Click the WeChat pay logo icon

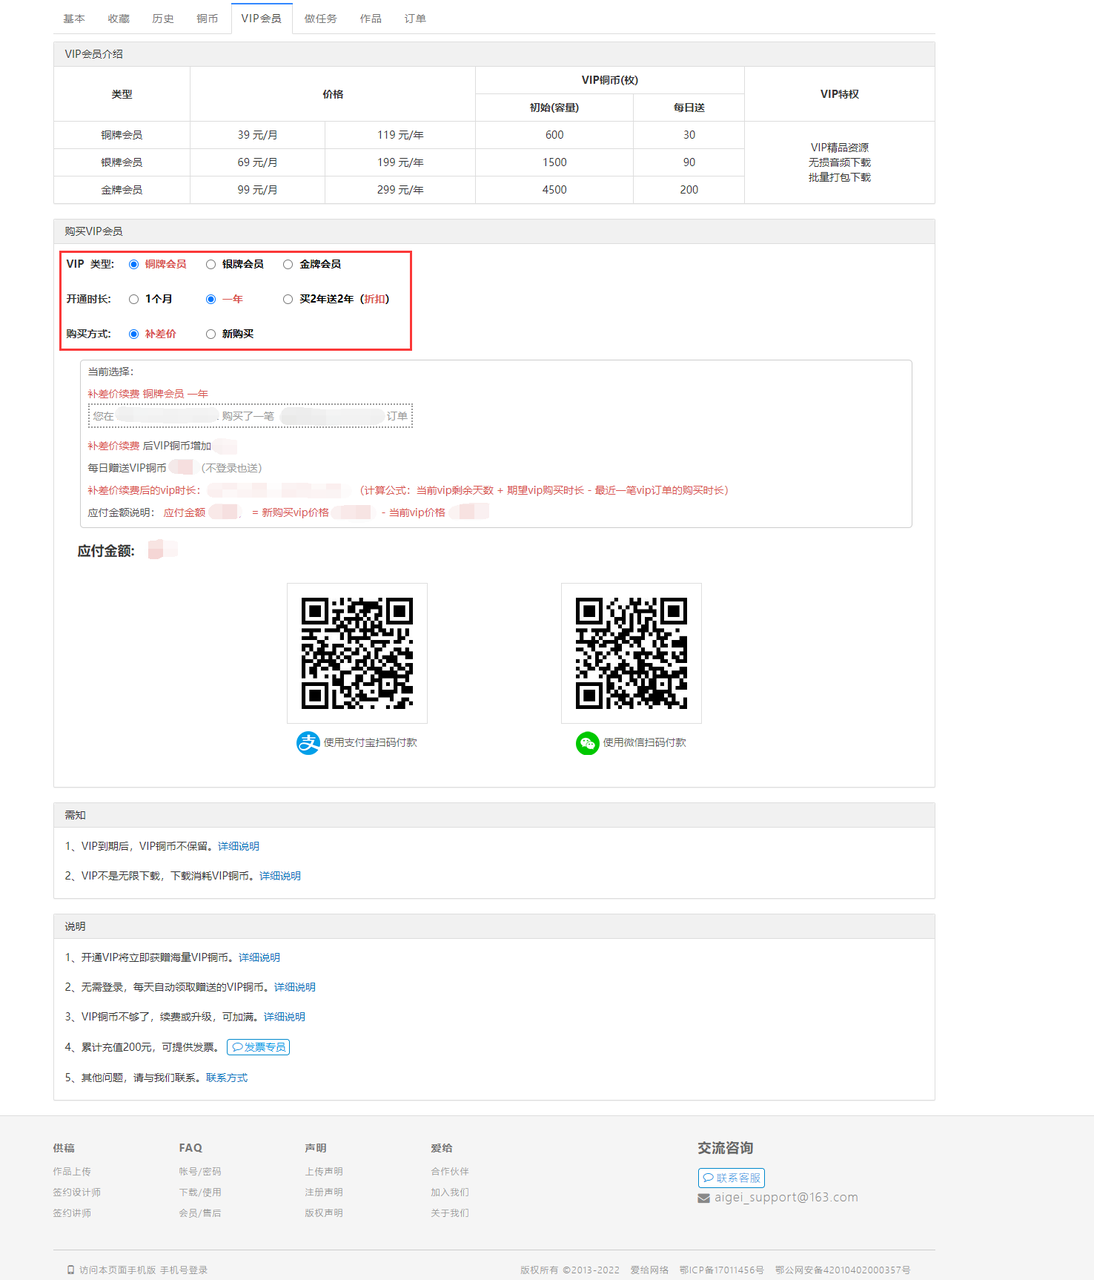point(587,743)
